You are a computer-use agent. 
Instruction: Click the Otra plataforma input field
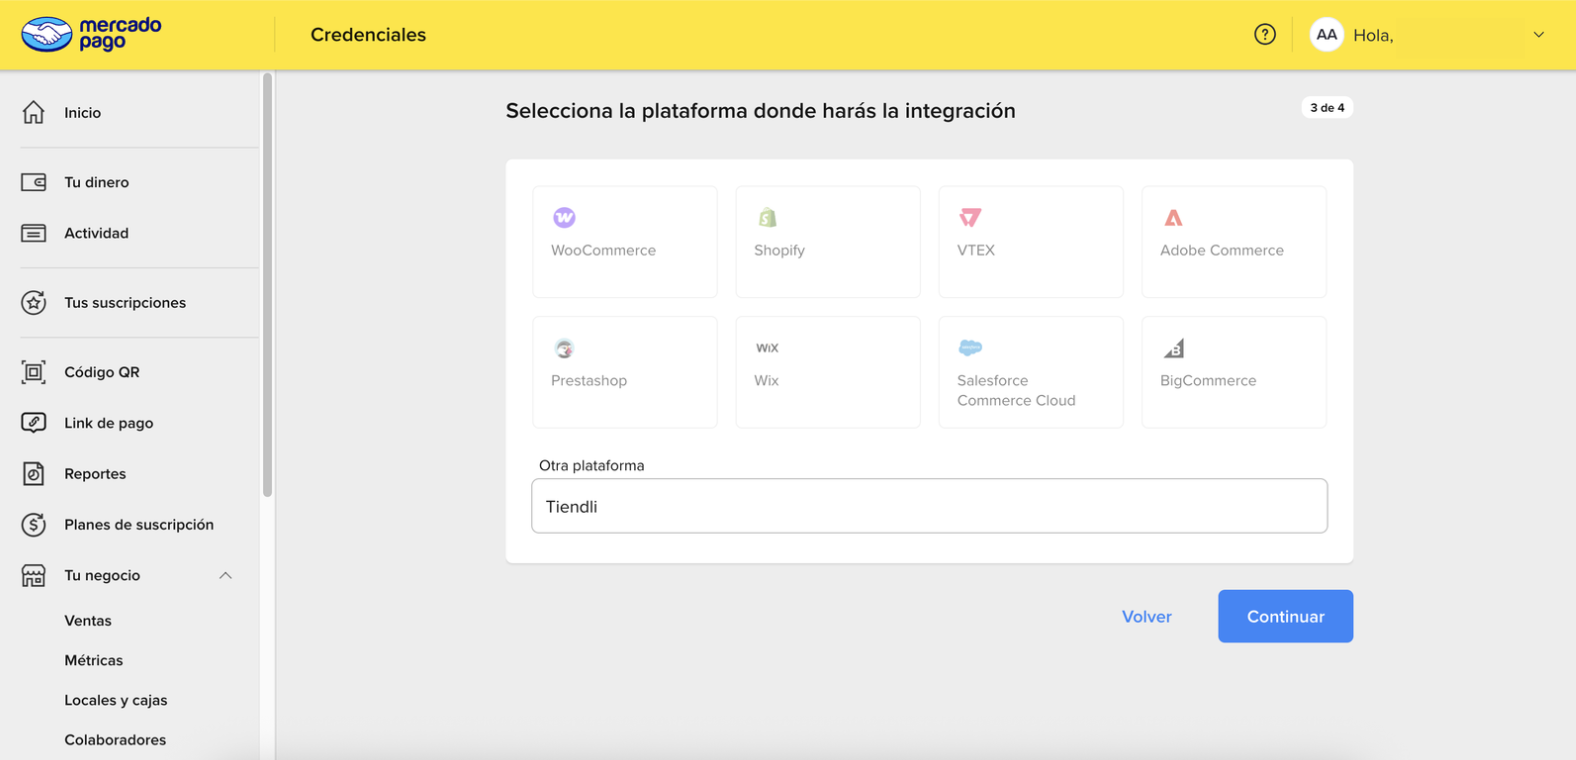(x=929, y=506)
